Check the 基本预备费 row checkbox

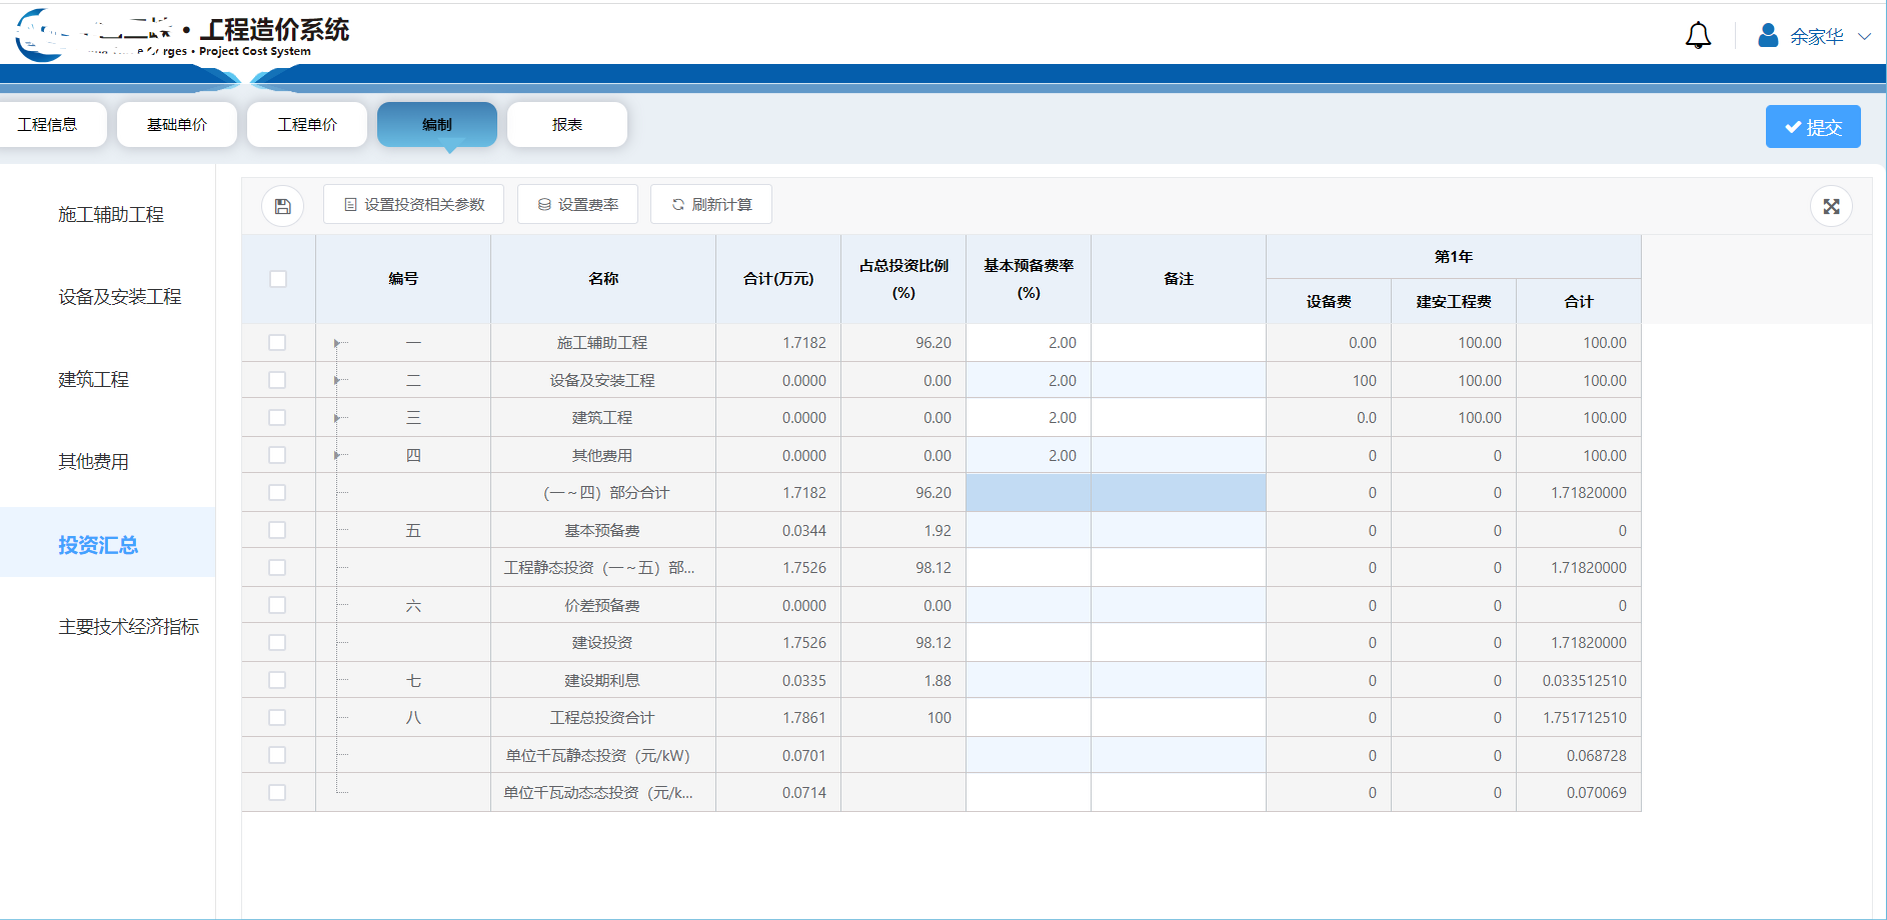point(278,530)
